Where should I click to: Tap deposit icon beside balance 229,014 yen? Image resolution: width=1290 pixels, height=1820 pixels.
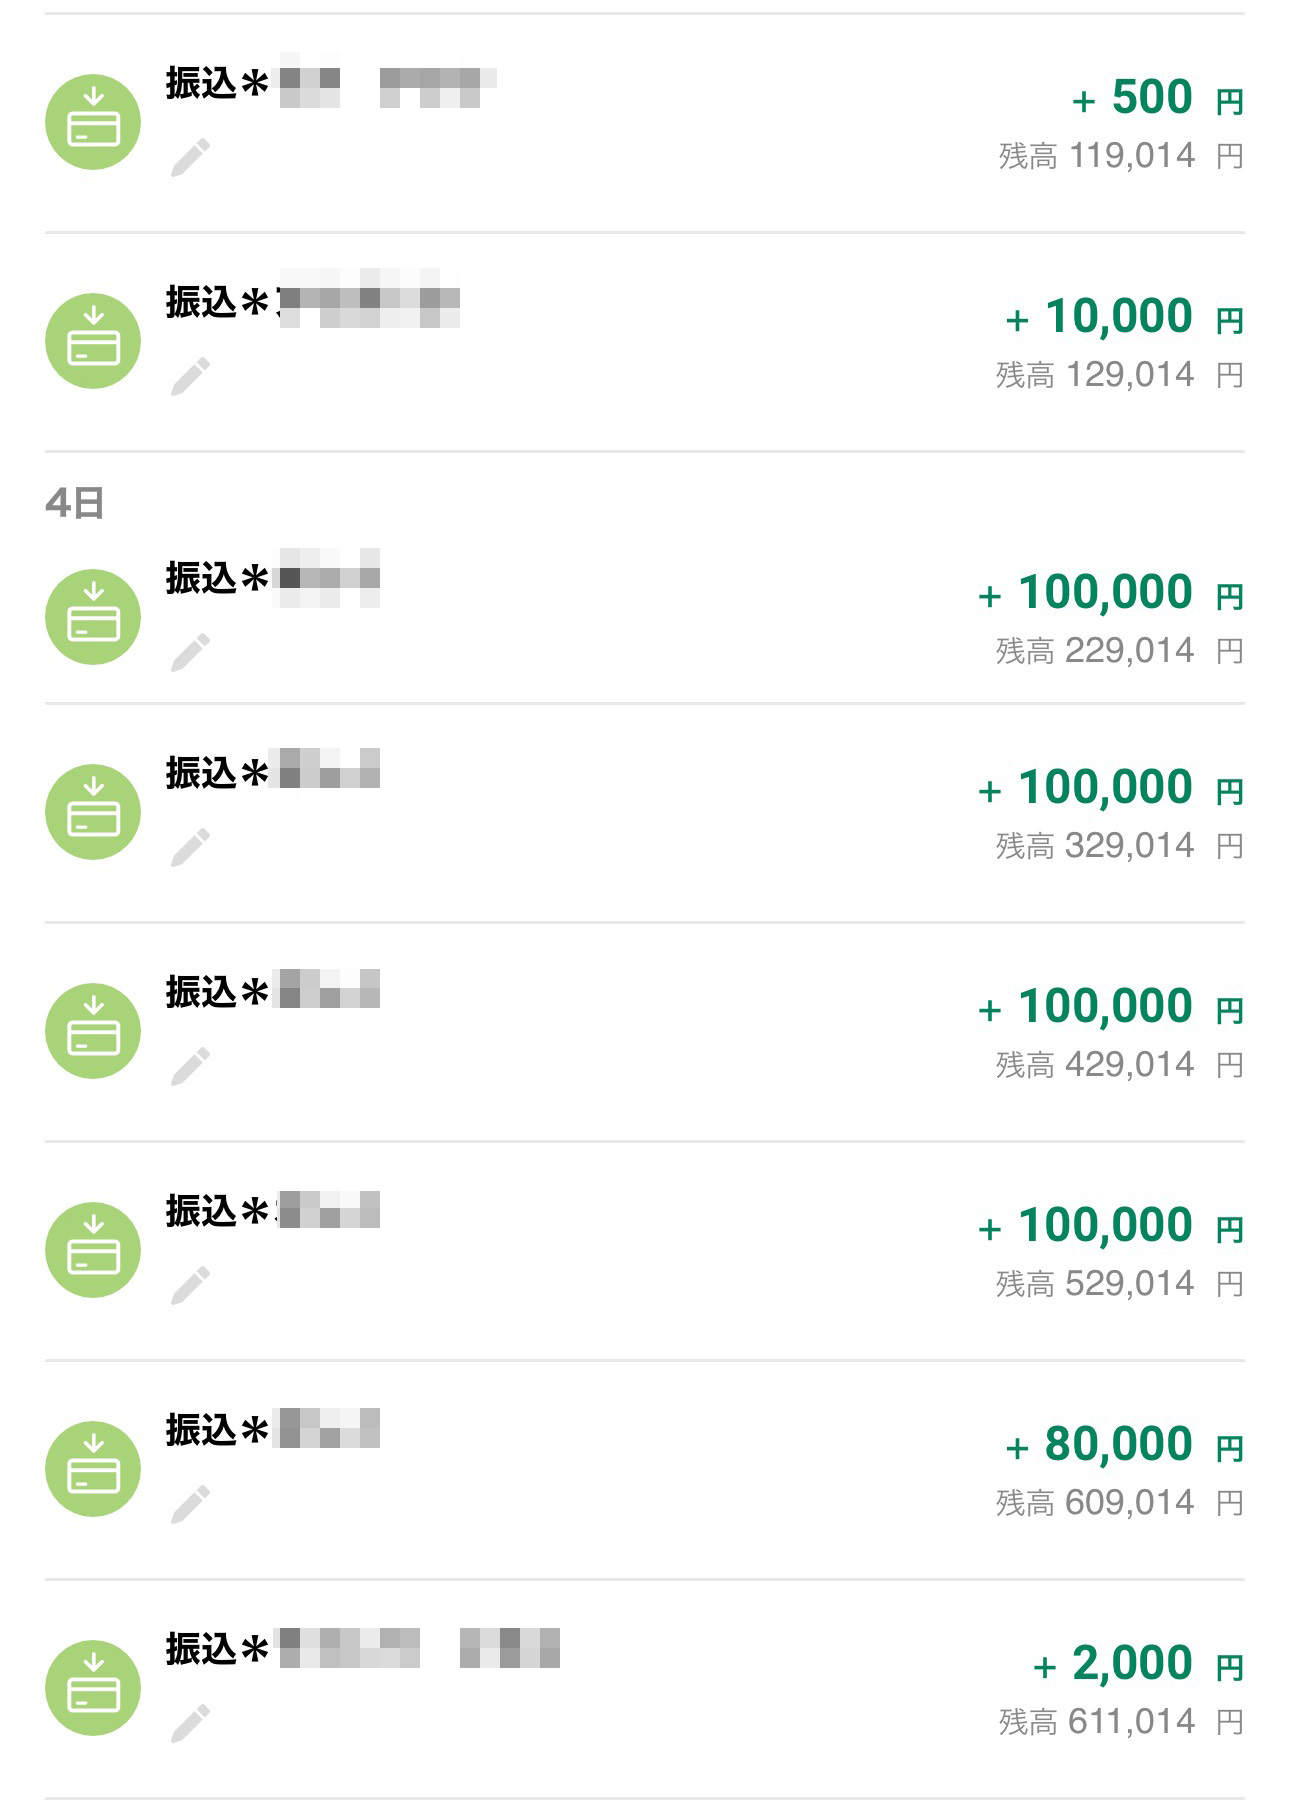(93, 617)
